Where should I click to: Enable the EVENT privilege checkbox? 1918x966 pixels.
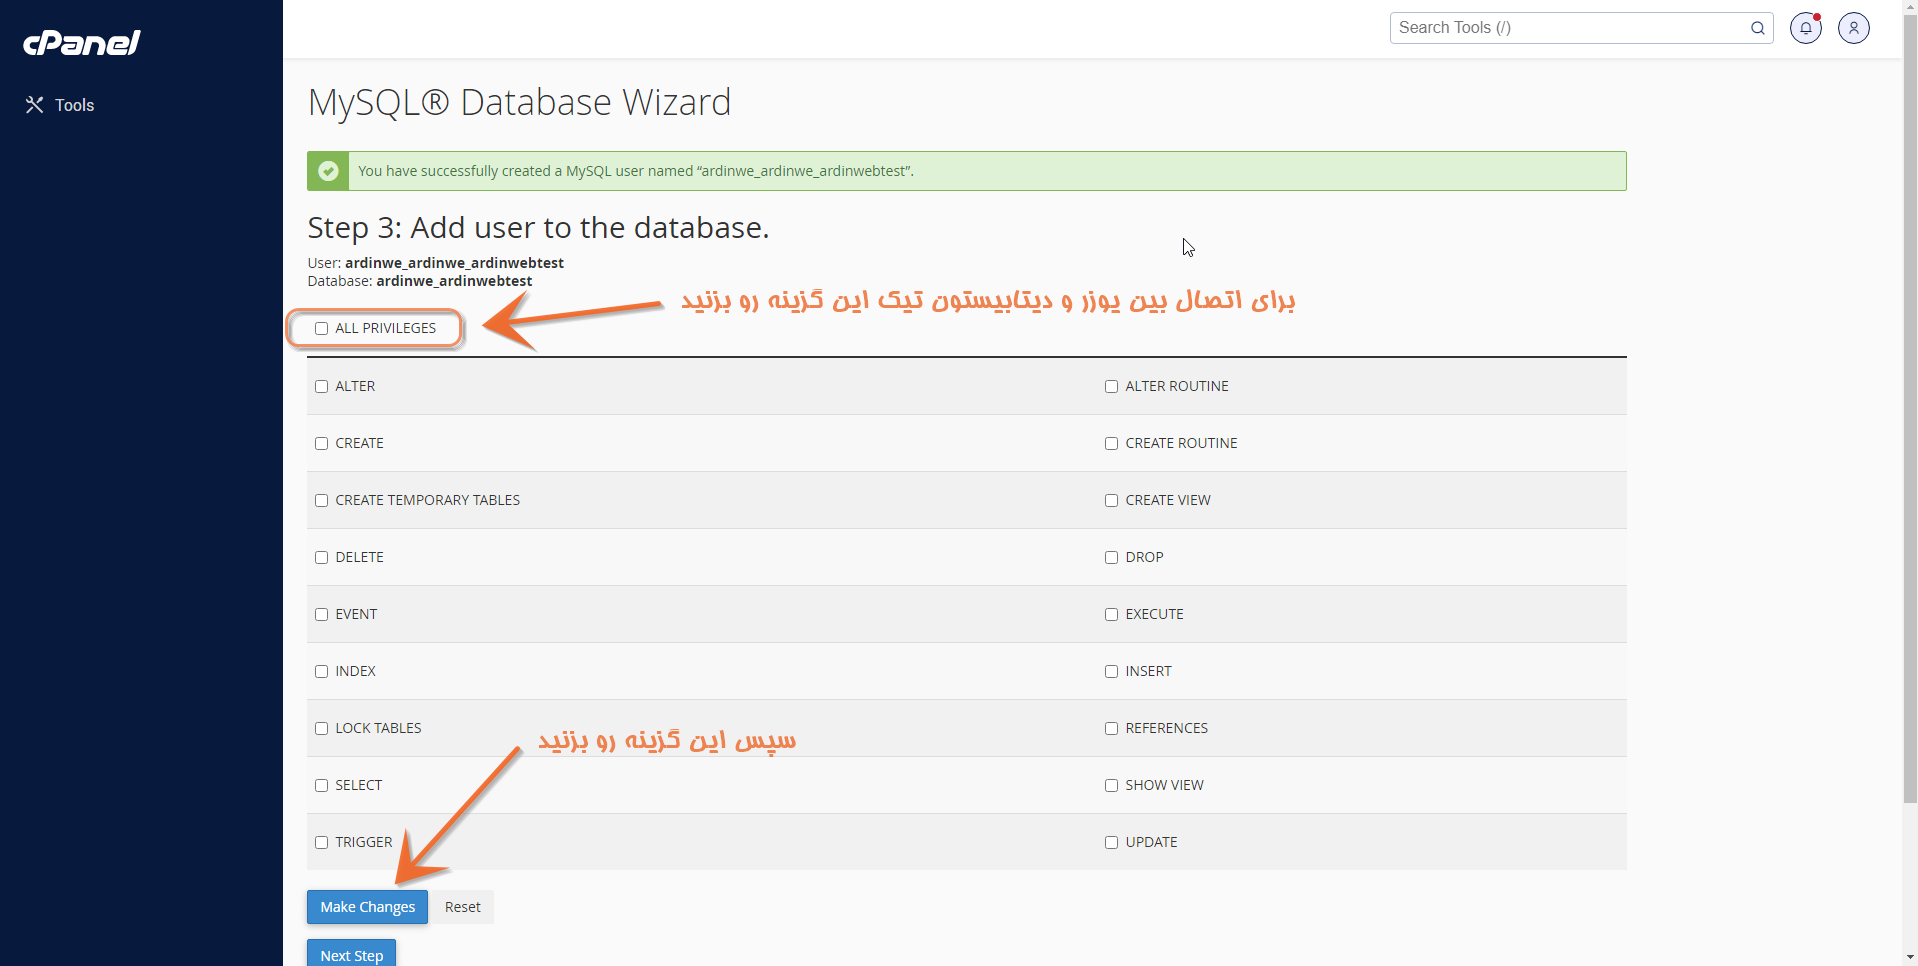(321, 614)
